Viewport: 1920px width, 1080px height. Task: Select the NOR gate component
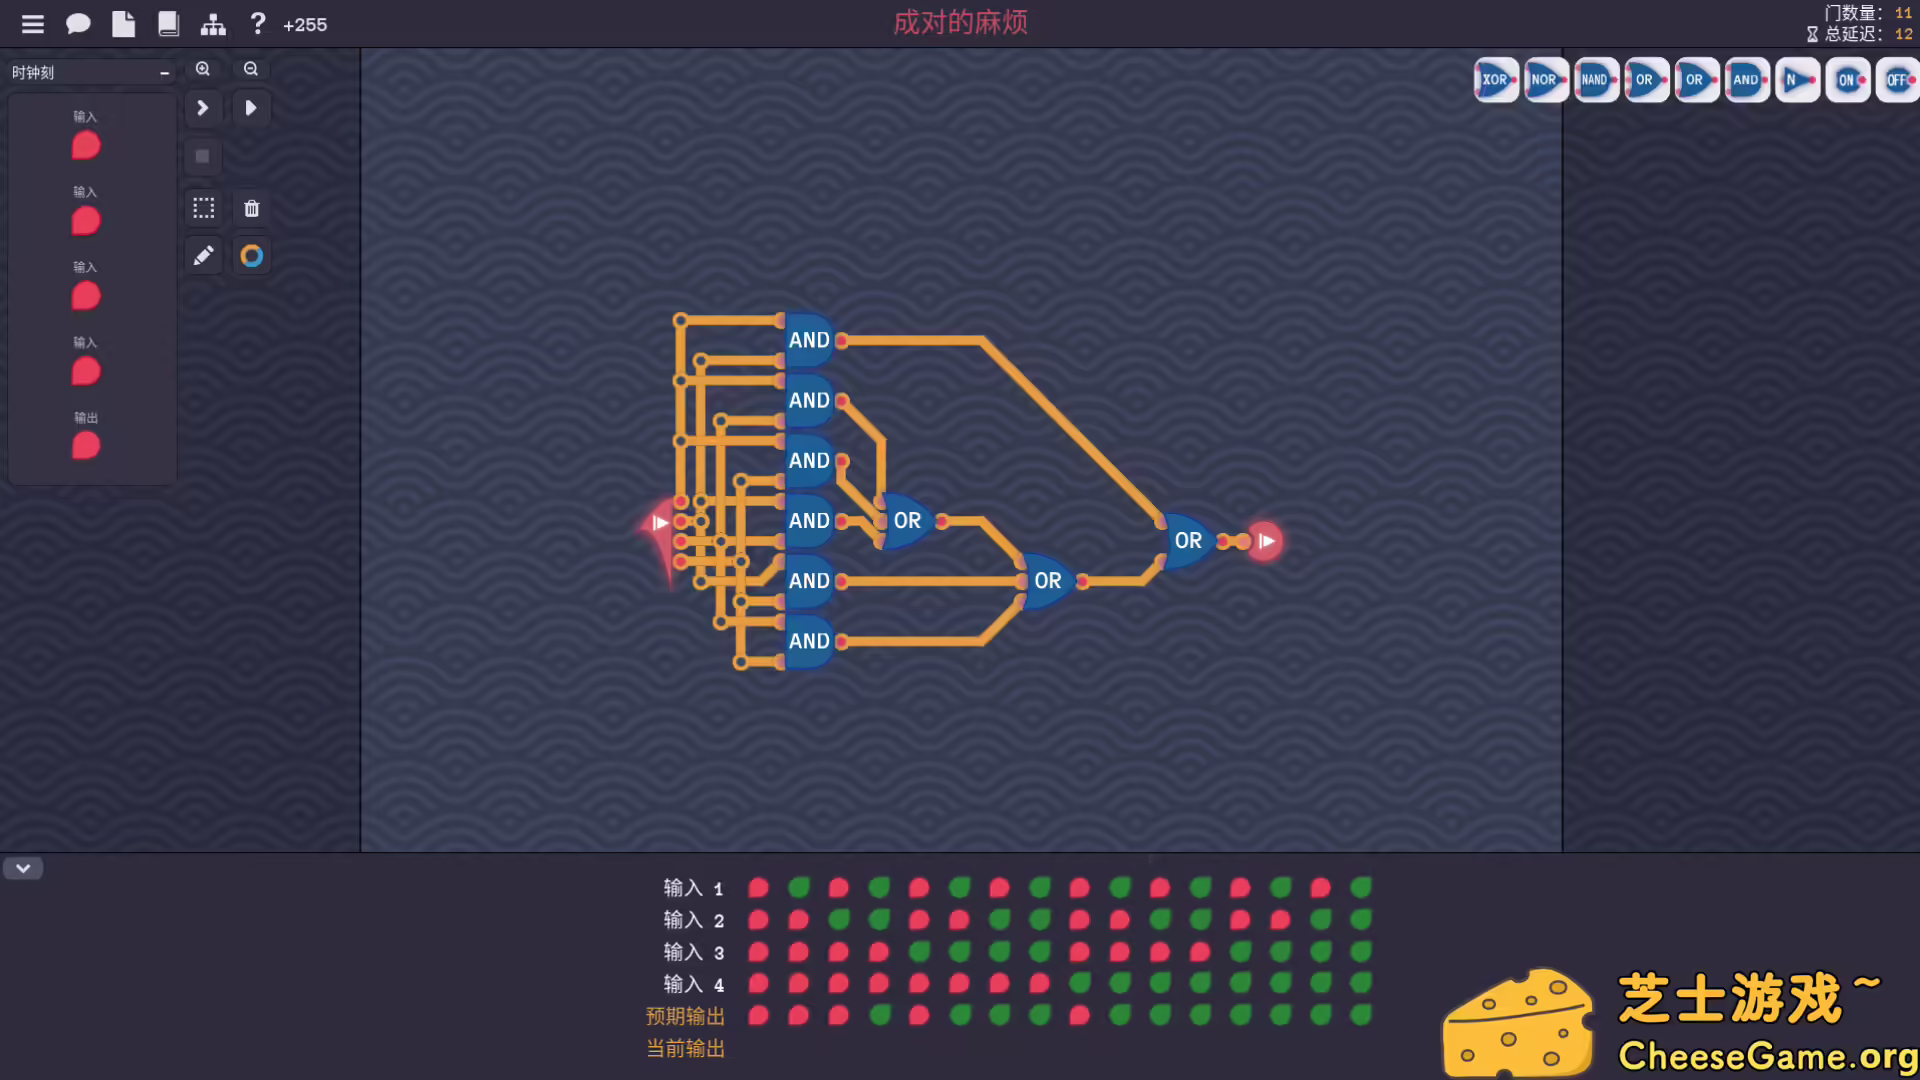click(1544, 80)
